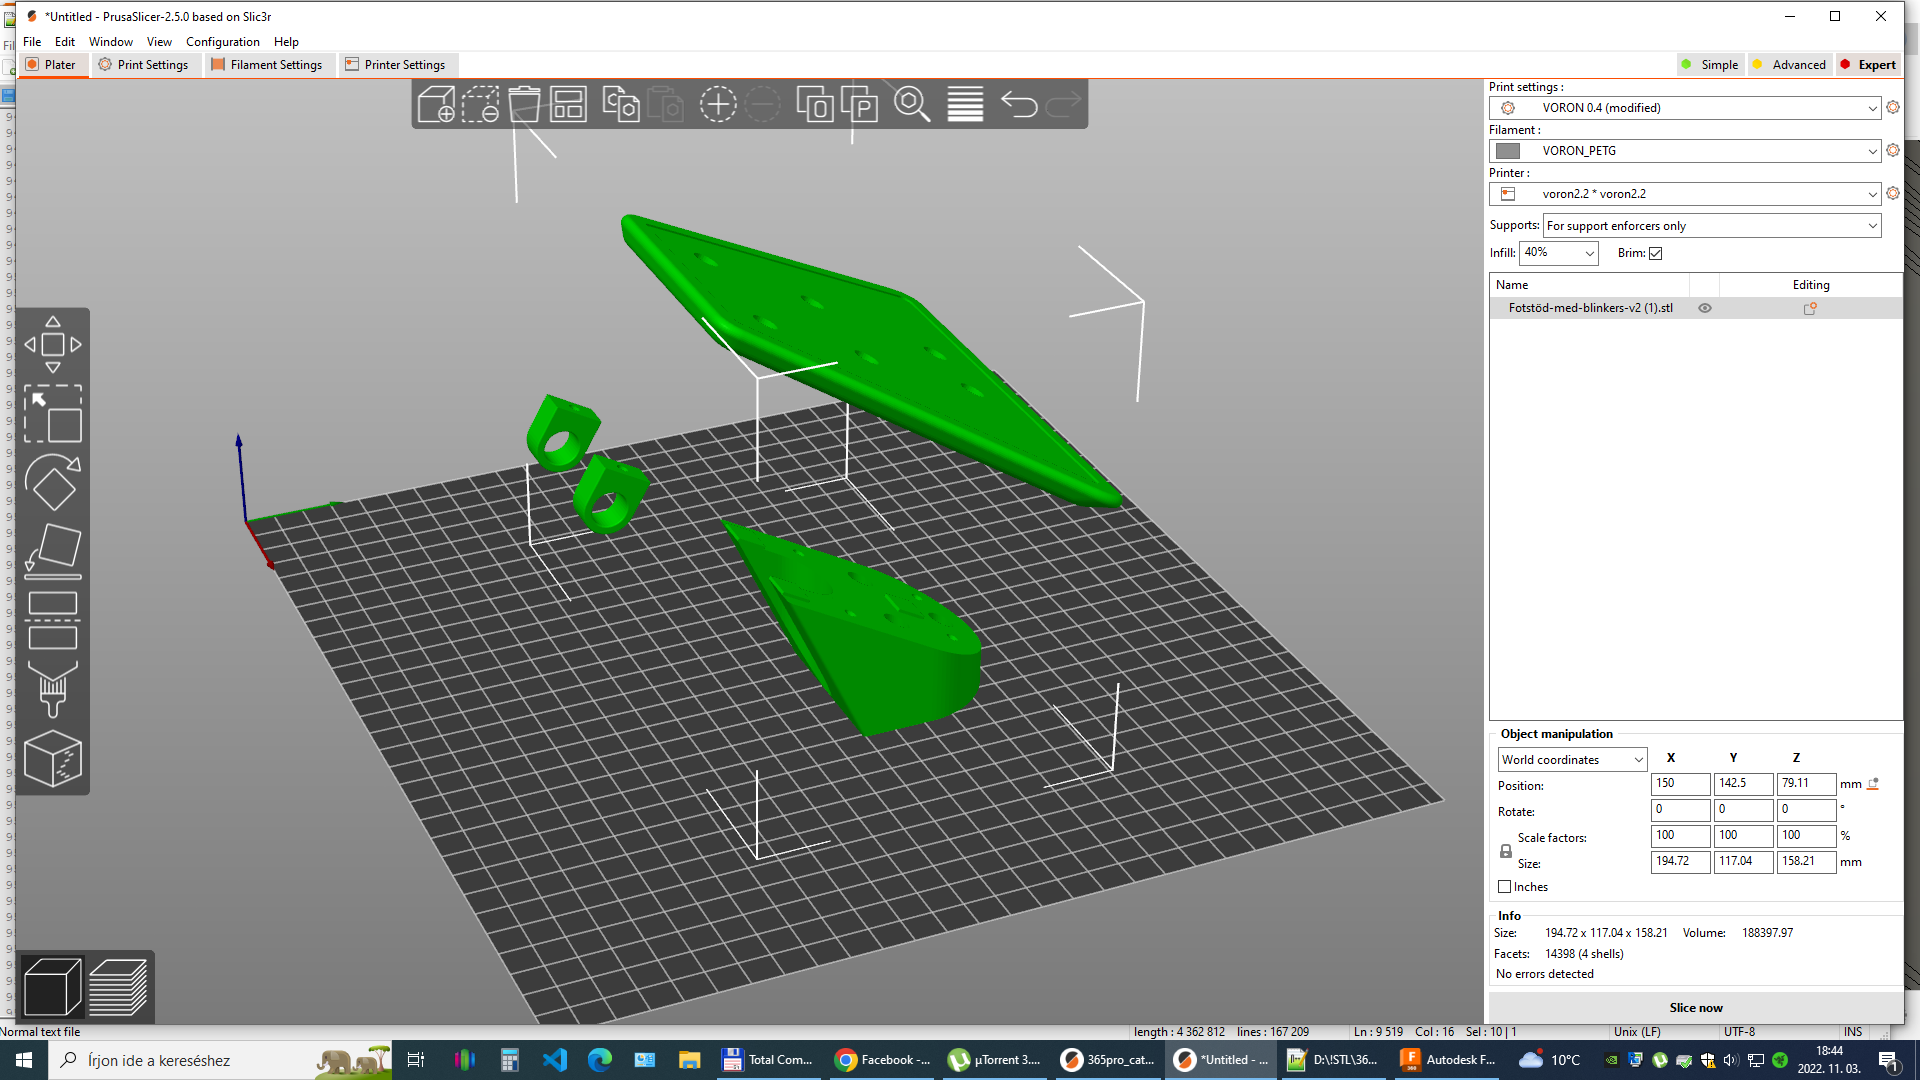Switch to 3D editor view icon

(52, 986)
